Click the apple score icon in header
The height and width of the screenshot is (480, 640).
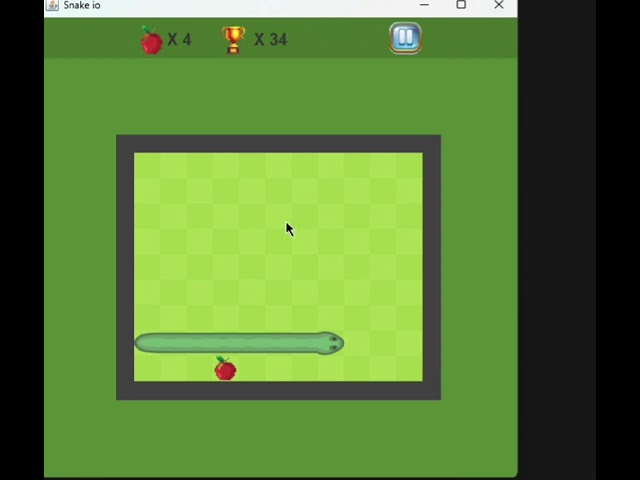151,40
